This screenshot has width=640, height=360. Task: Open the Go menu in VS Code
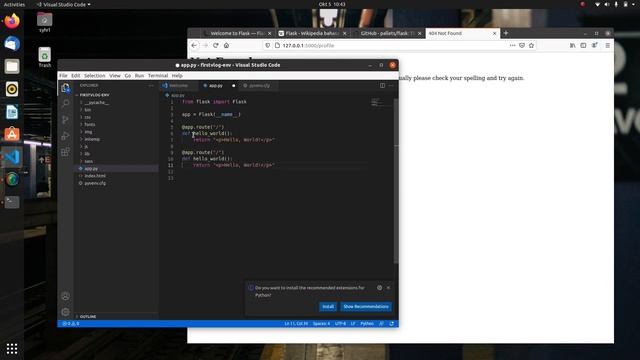128,76
